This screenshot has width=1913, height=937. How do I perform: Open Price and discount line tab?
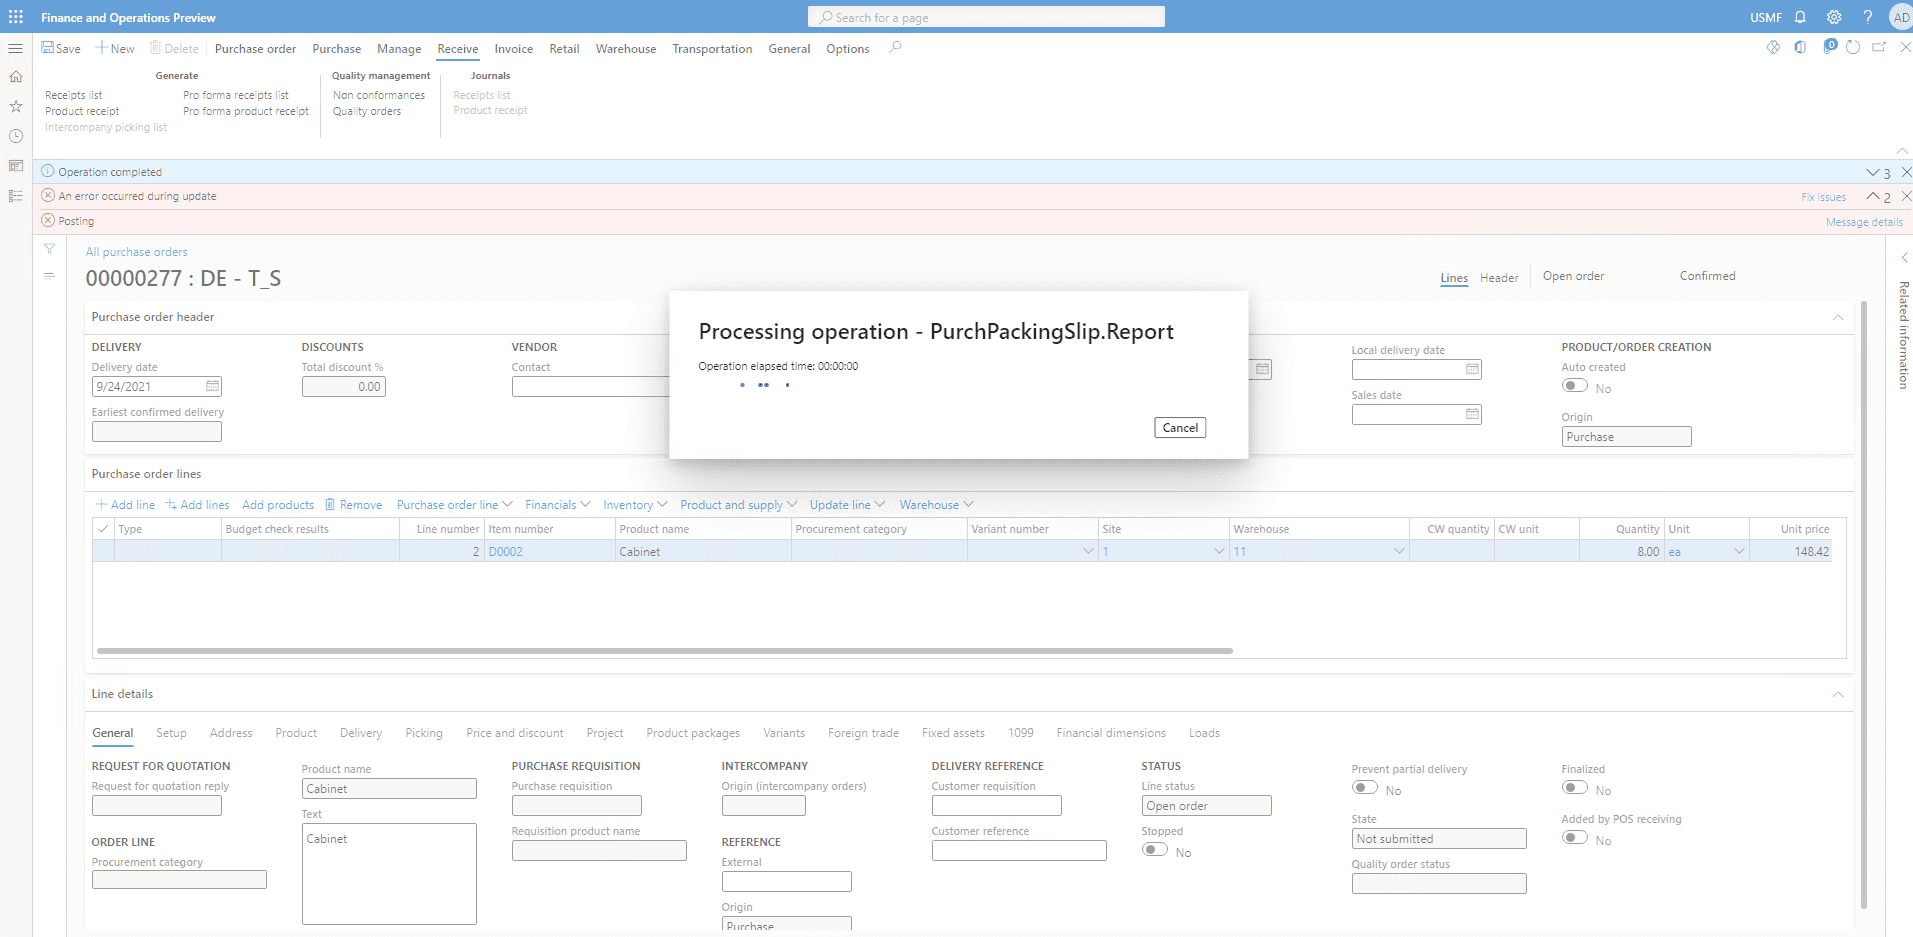514,733
